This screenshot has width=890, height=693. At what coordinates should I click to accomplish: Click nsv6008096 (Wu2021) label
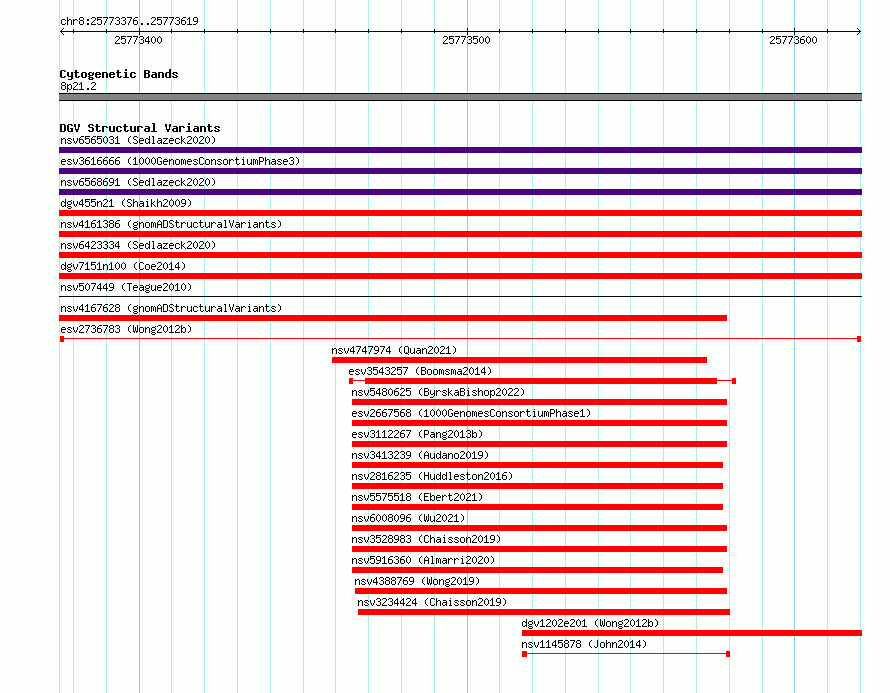pyautogui.click(x=408, y=518)
